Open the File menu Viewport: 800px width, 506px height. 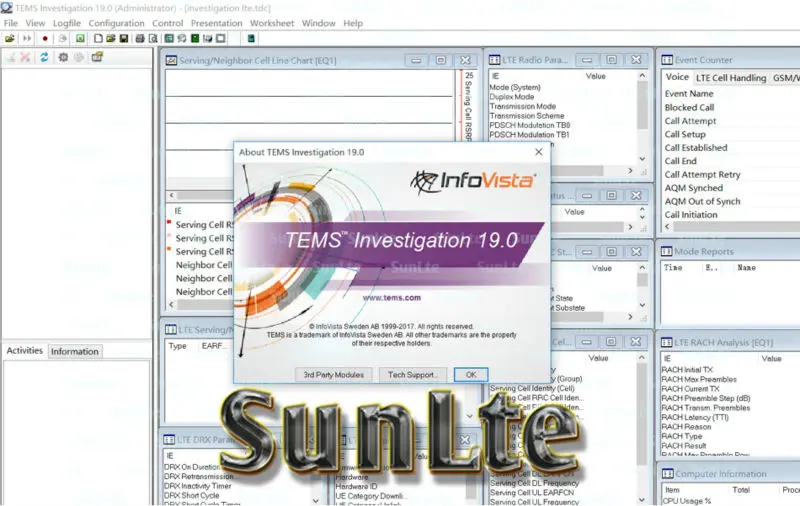(x=11, y=23)
